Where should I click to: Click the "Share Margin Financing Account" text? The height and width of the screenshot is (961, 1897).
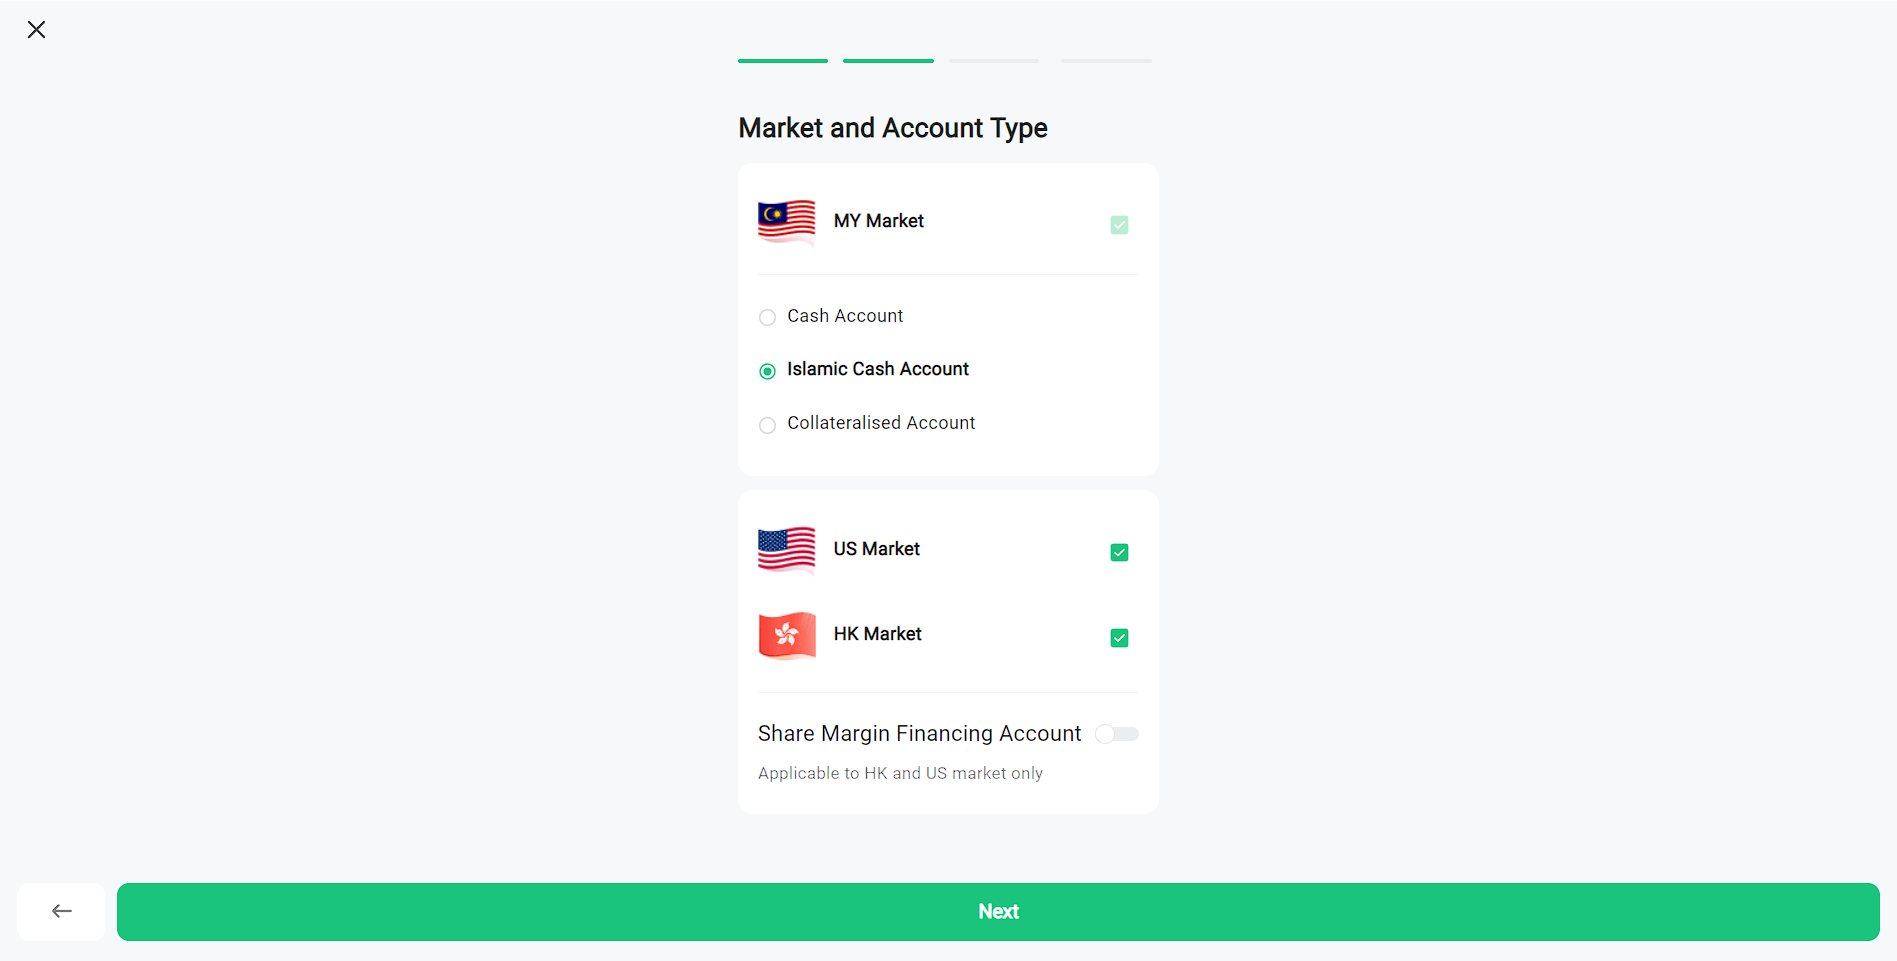pos(919,734)
